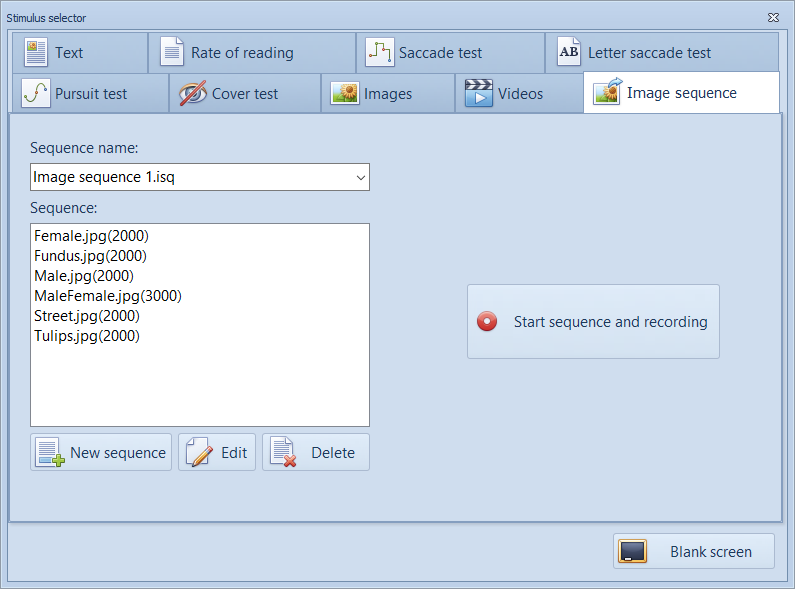
Task: Click the Letter saccade test AB icon
Action: click(x=568, y=52)
